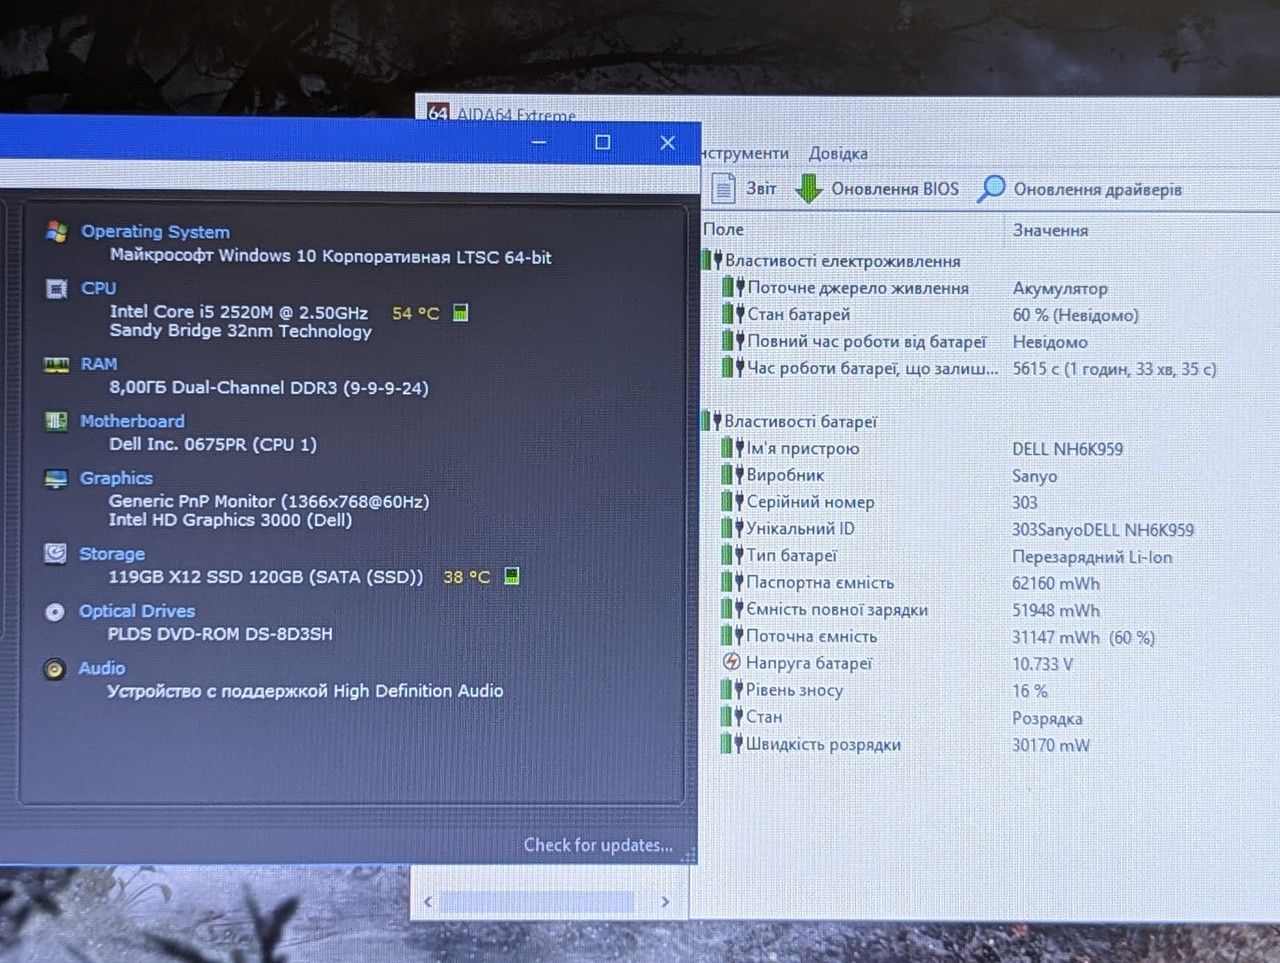1280x963 pixels.
Task: Click the Звіт report toolbar button
Action: pyautogui.click(x=744, y=188)
